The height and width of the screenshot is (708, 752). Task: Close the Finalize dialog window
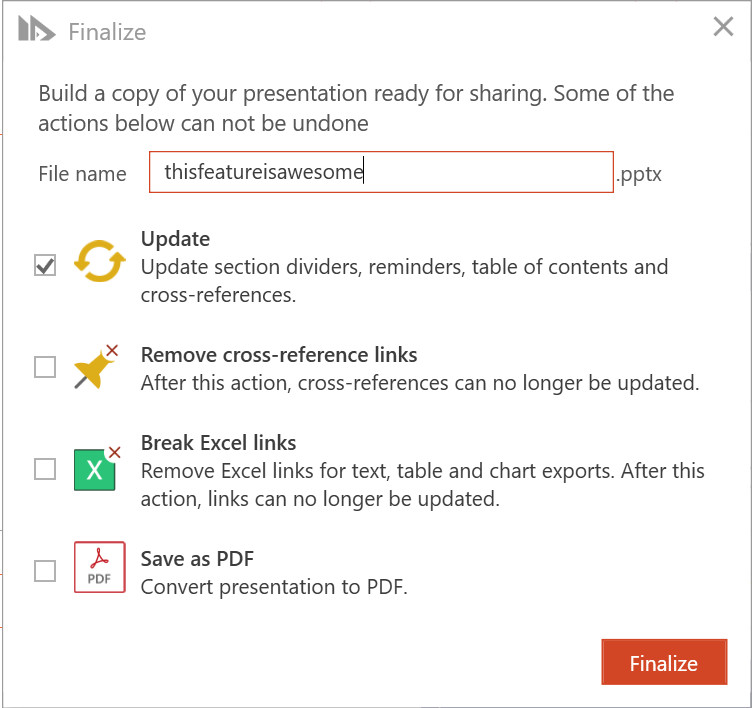pyautogui.click(x=723, y=27)
